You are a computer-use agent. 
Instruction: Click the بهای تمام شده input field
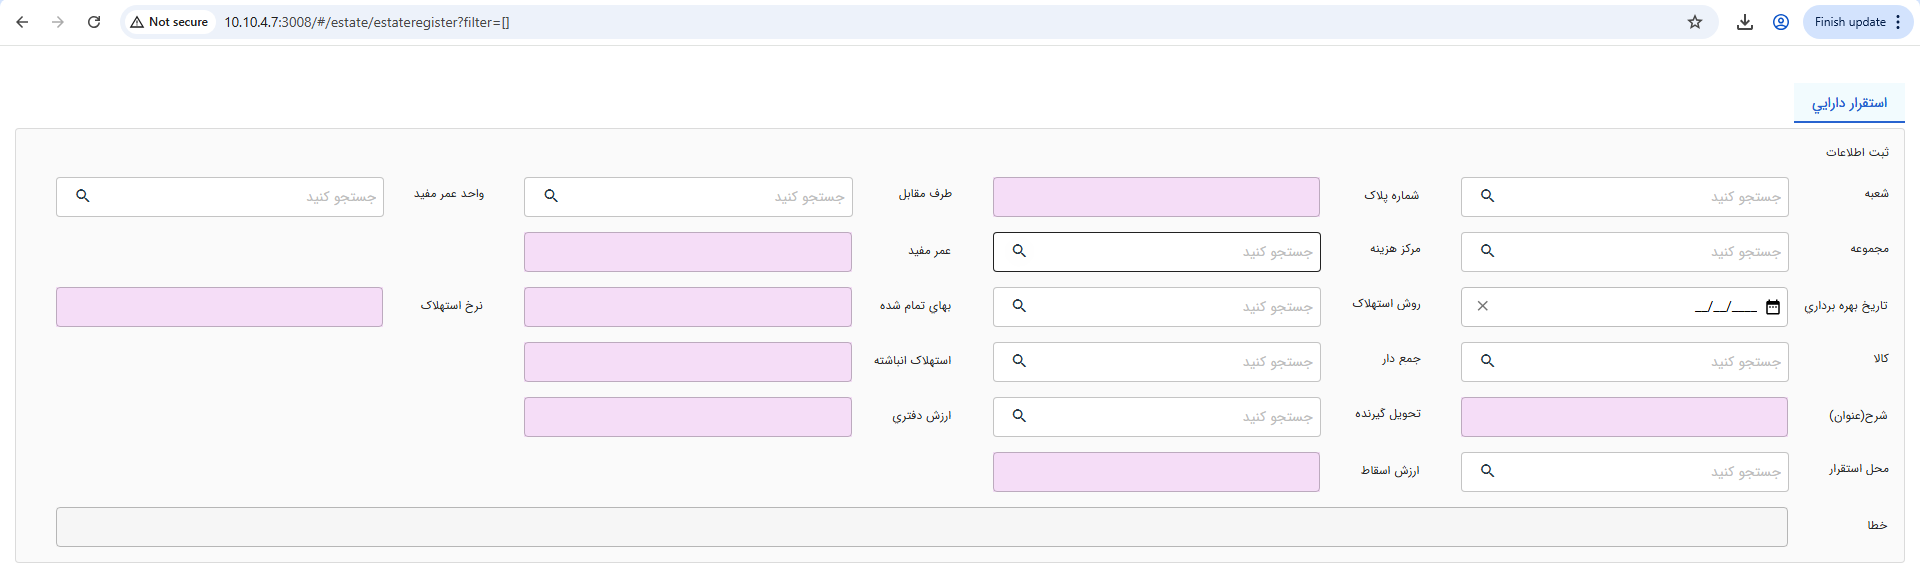687,307
